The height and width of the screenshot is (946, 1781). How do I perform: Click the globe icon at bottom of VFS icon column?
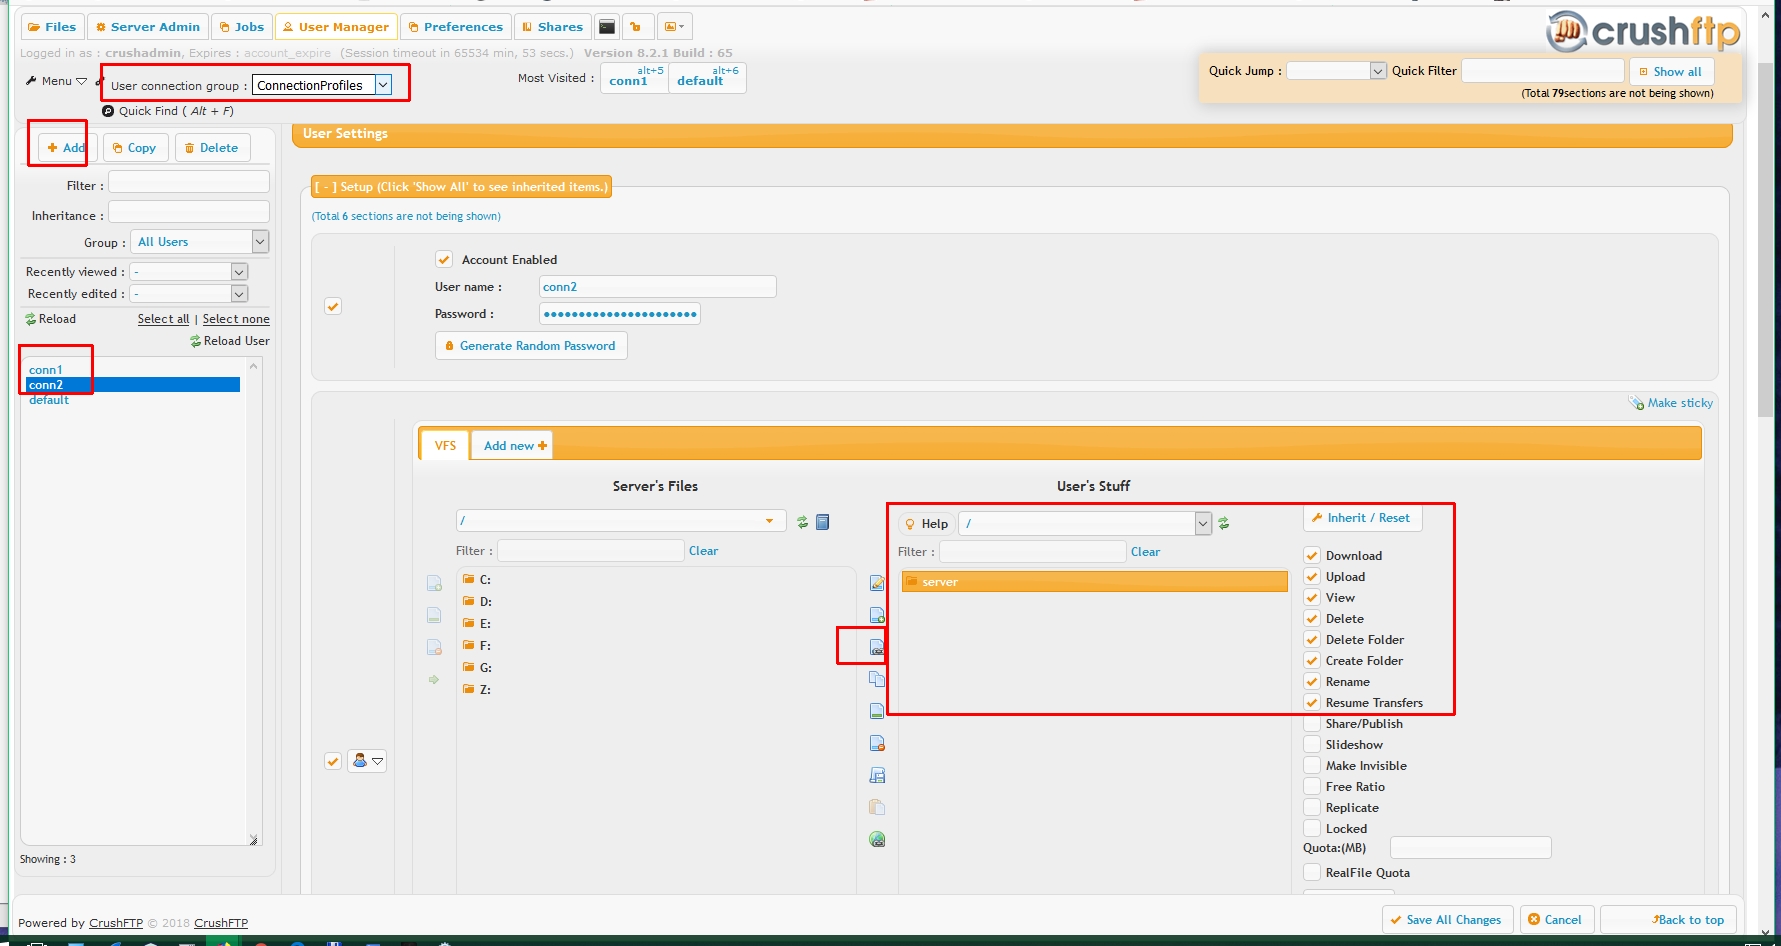click(x=877, y=840)
